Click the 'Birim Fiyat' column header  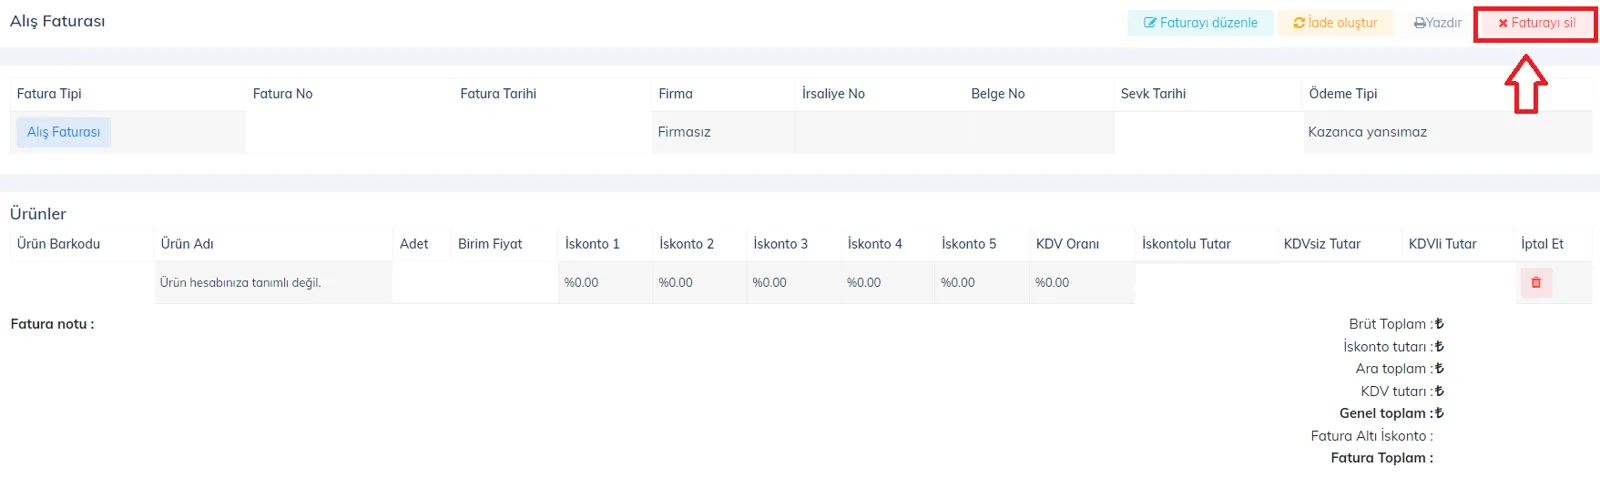tap(490, 244)
